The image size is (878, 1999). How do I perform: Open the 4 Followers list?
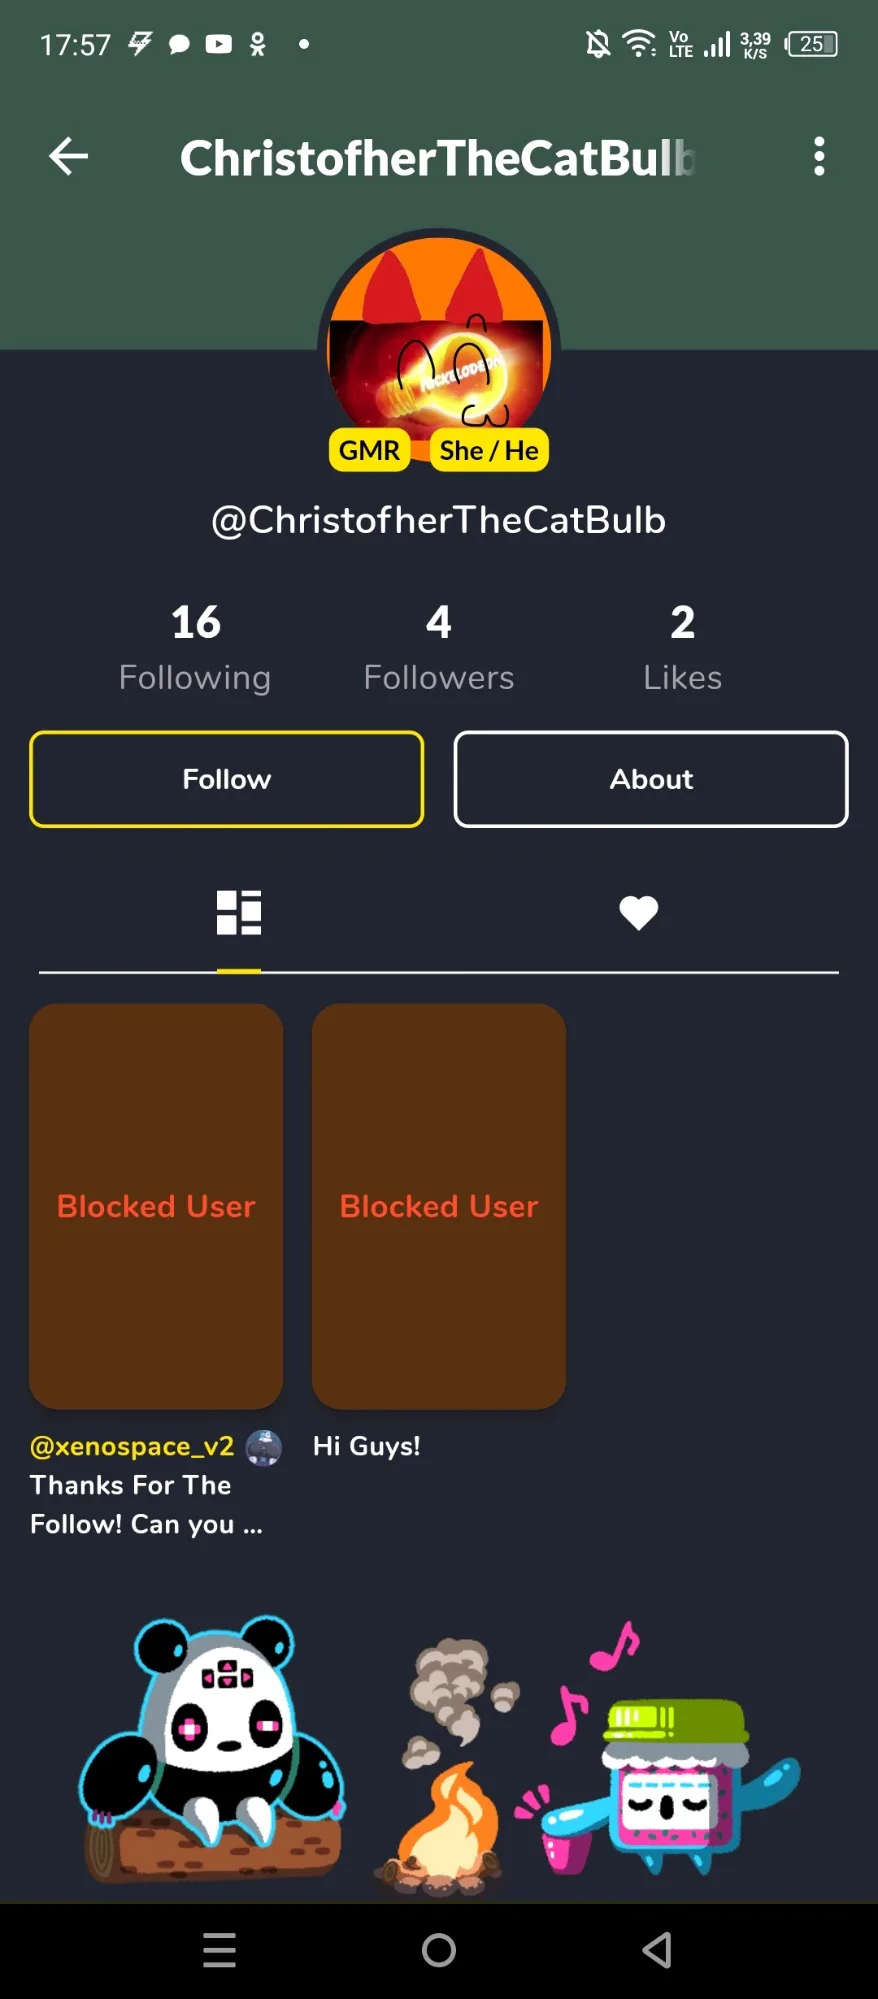point(438,647)
